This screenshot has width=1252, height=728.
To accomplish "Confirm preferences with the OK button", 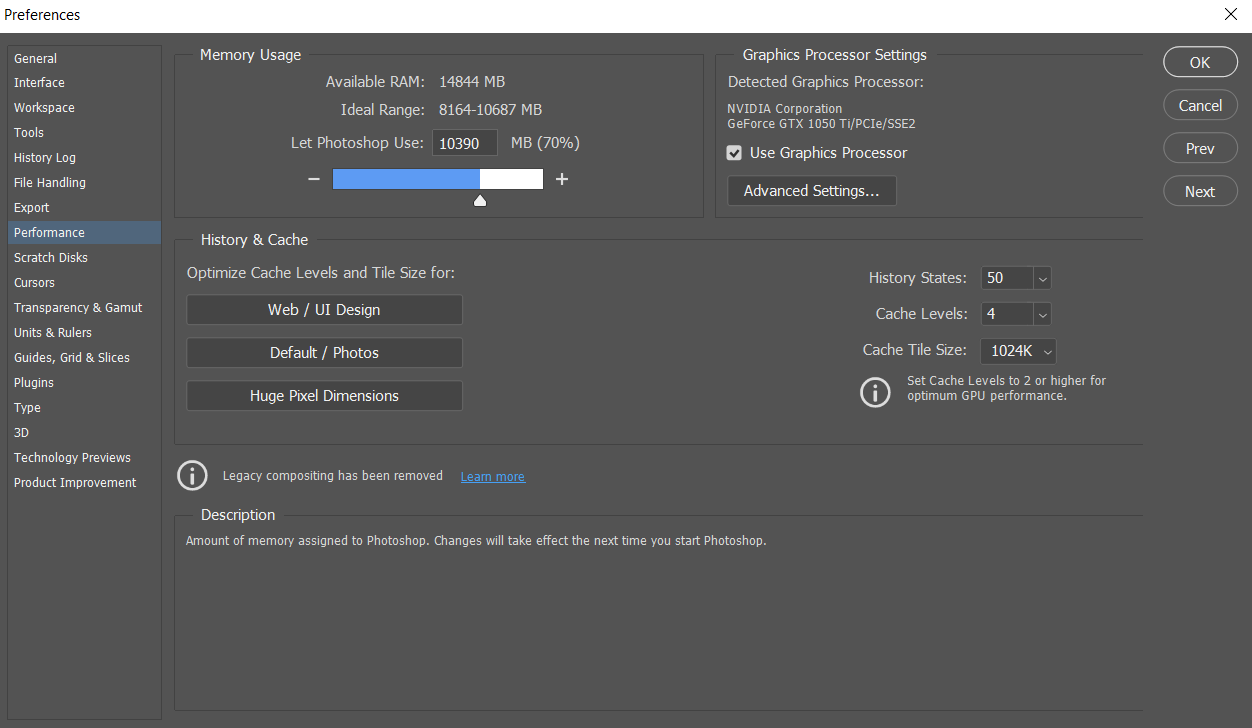I will [1200, 61].
